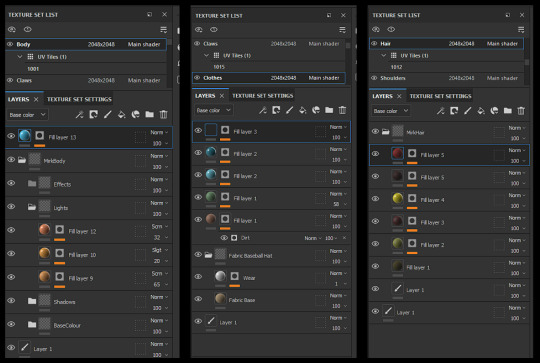Add a paint layer in the left panel
This screenshot has width=540, height=363.
(107, 114)
